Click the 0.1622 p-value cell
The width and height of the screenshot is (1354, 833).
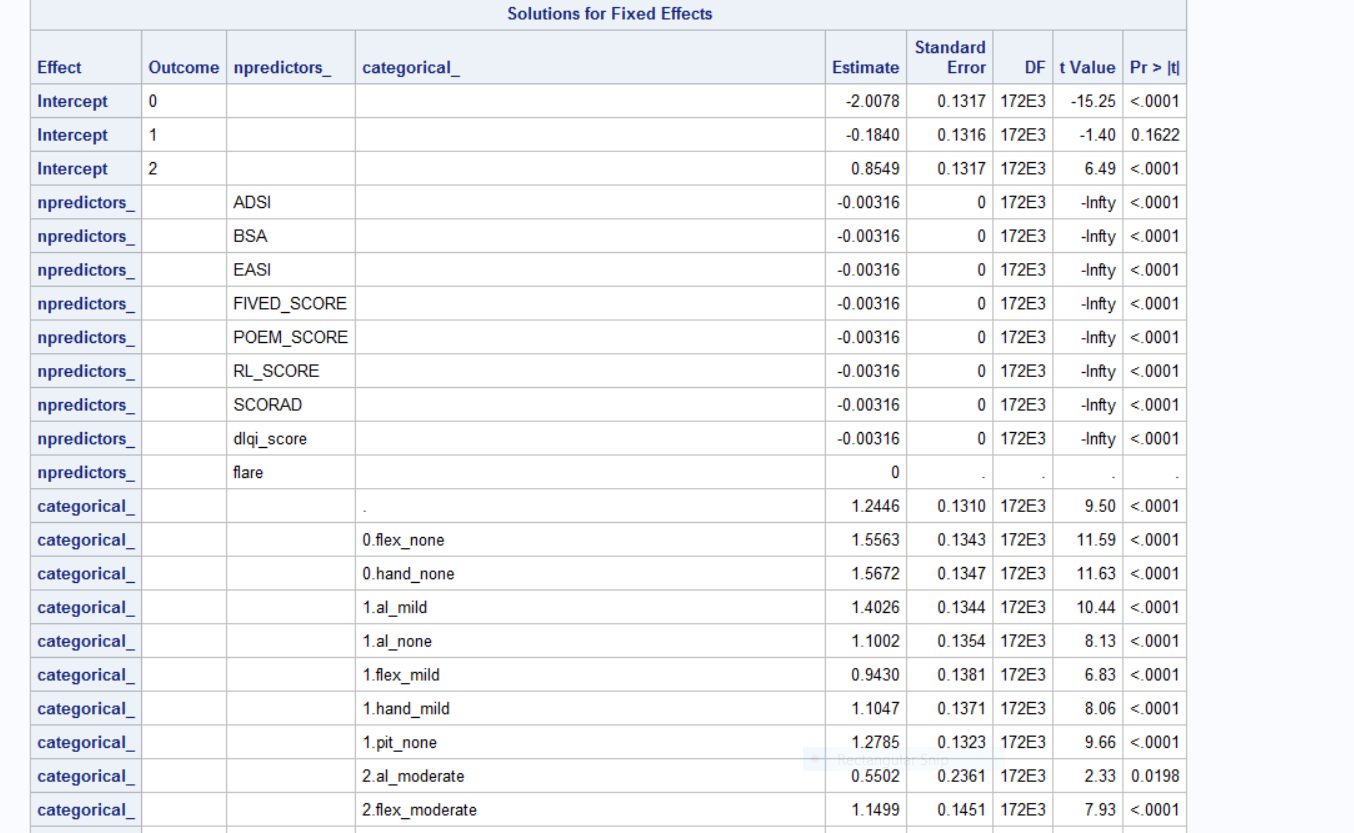click(1155, 135)
